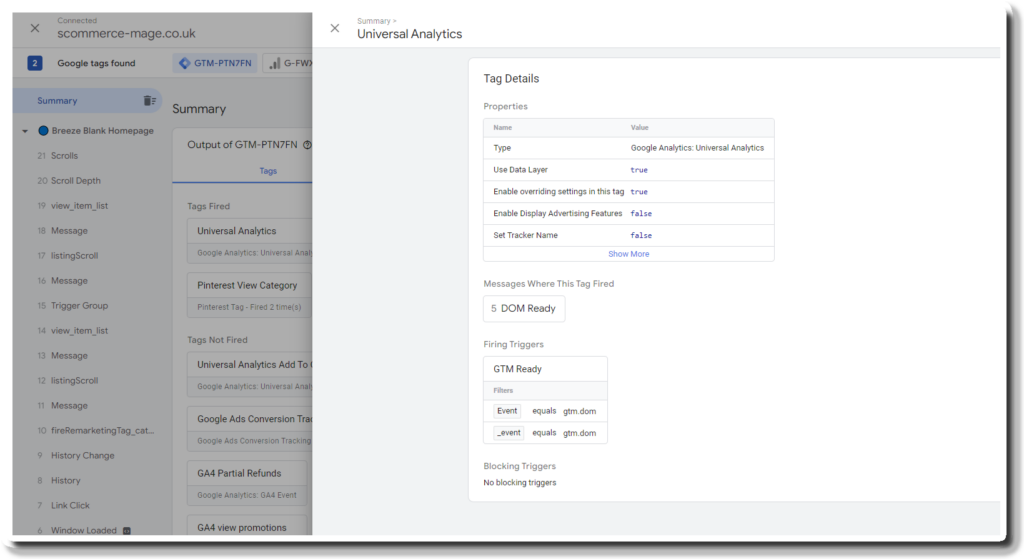Select the G-FW Google Analytics tag chip
Image resolution: width=1024 pixels, height=559 pixels.
click(289, 63)
